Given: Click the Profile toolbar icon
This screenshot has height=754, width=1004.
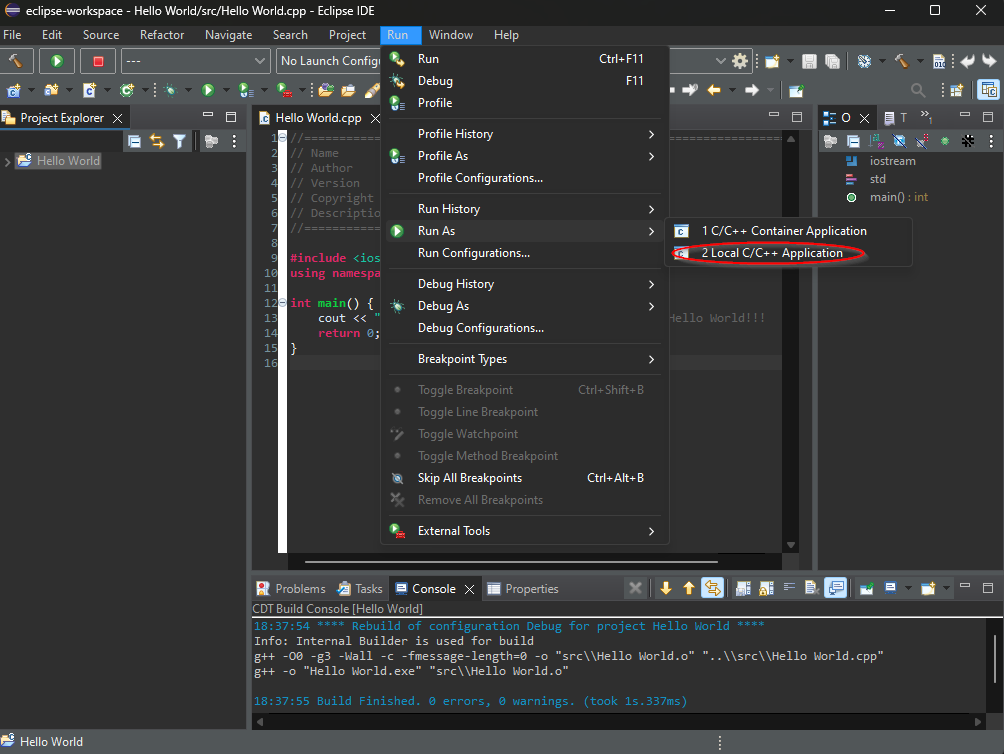Looking at the screenshot, I should tap(246, 90).
